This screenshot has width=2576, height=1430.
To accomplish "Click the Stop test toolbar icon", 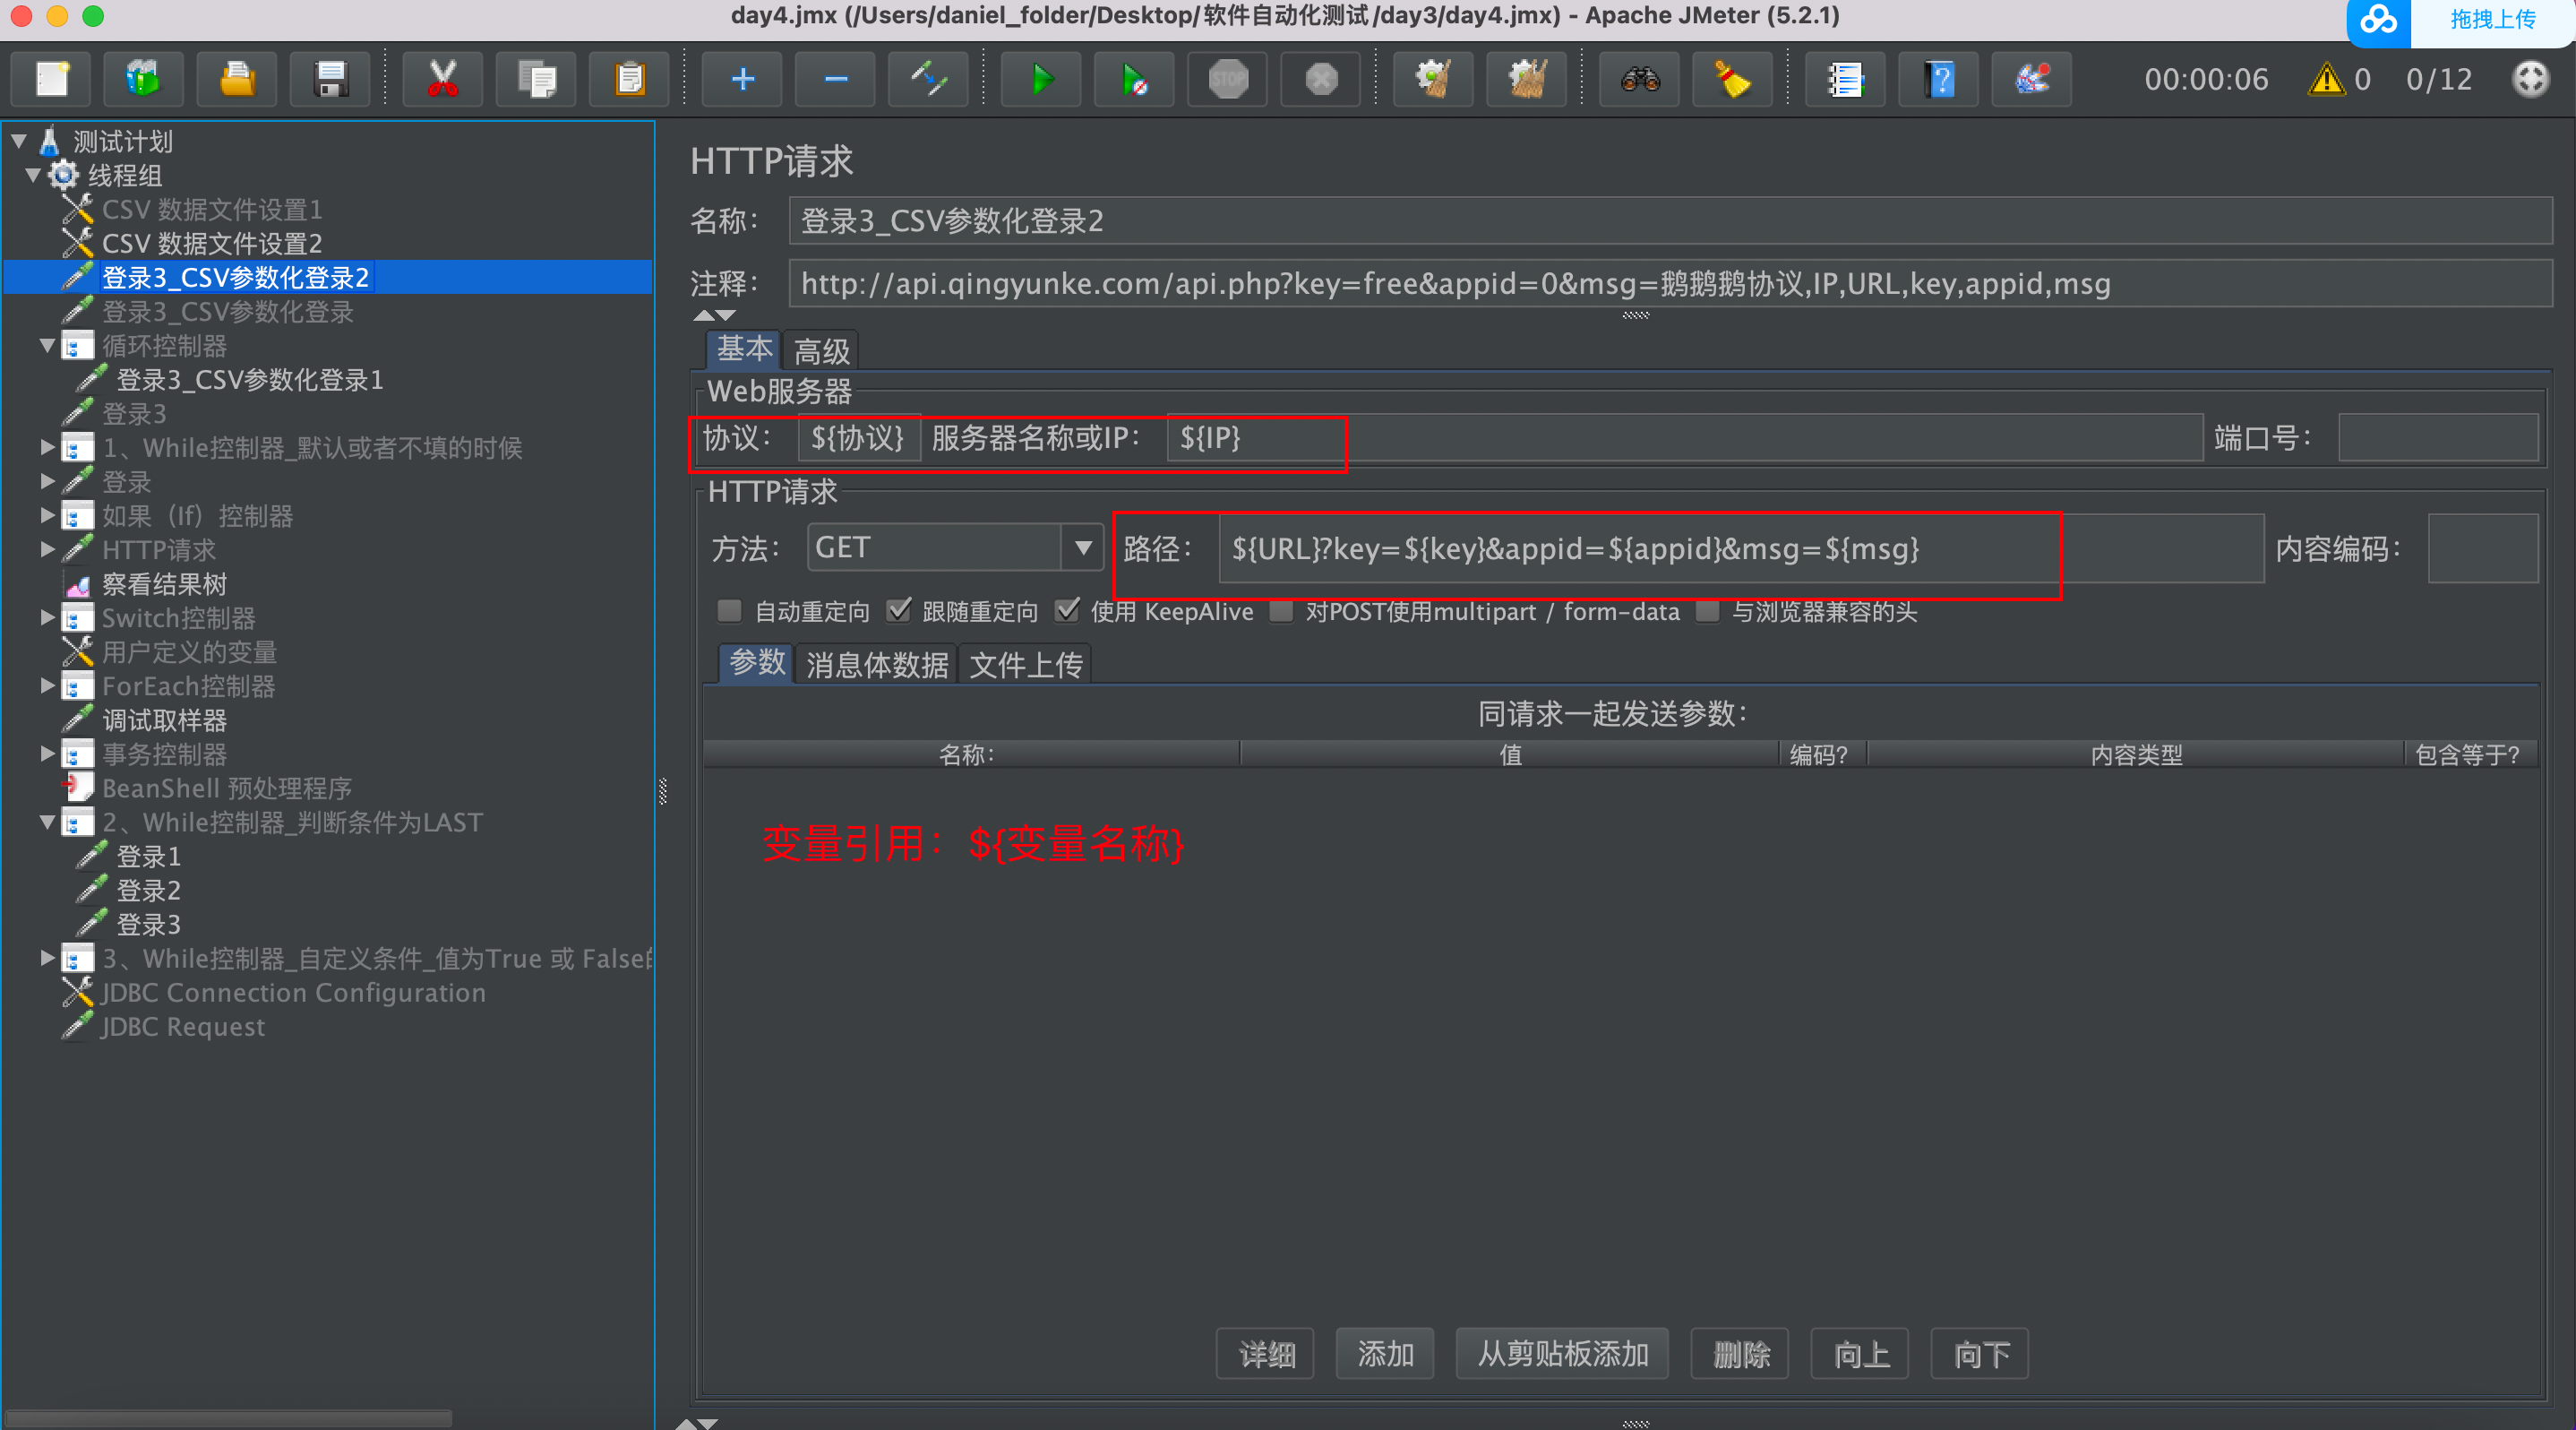I will coord(1228,79).
